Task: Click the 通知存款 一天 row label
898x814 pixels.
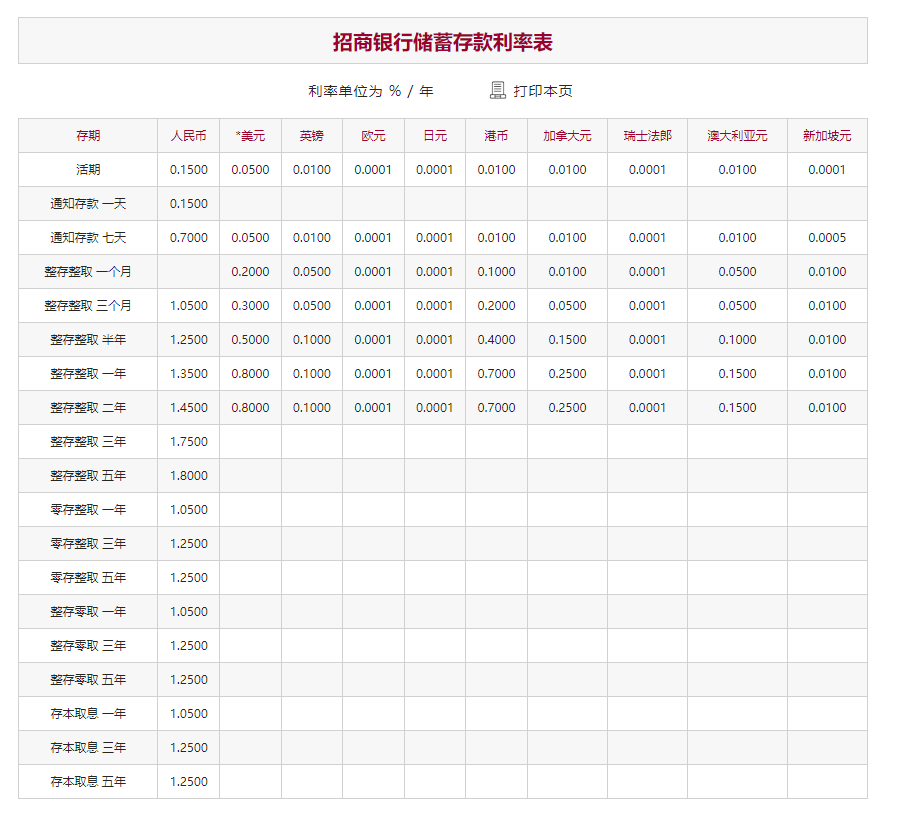Action: pyautogui.click(x=88, y=203)
